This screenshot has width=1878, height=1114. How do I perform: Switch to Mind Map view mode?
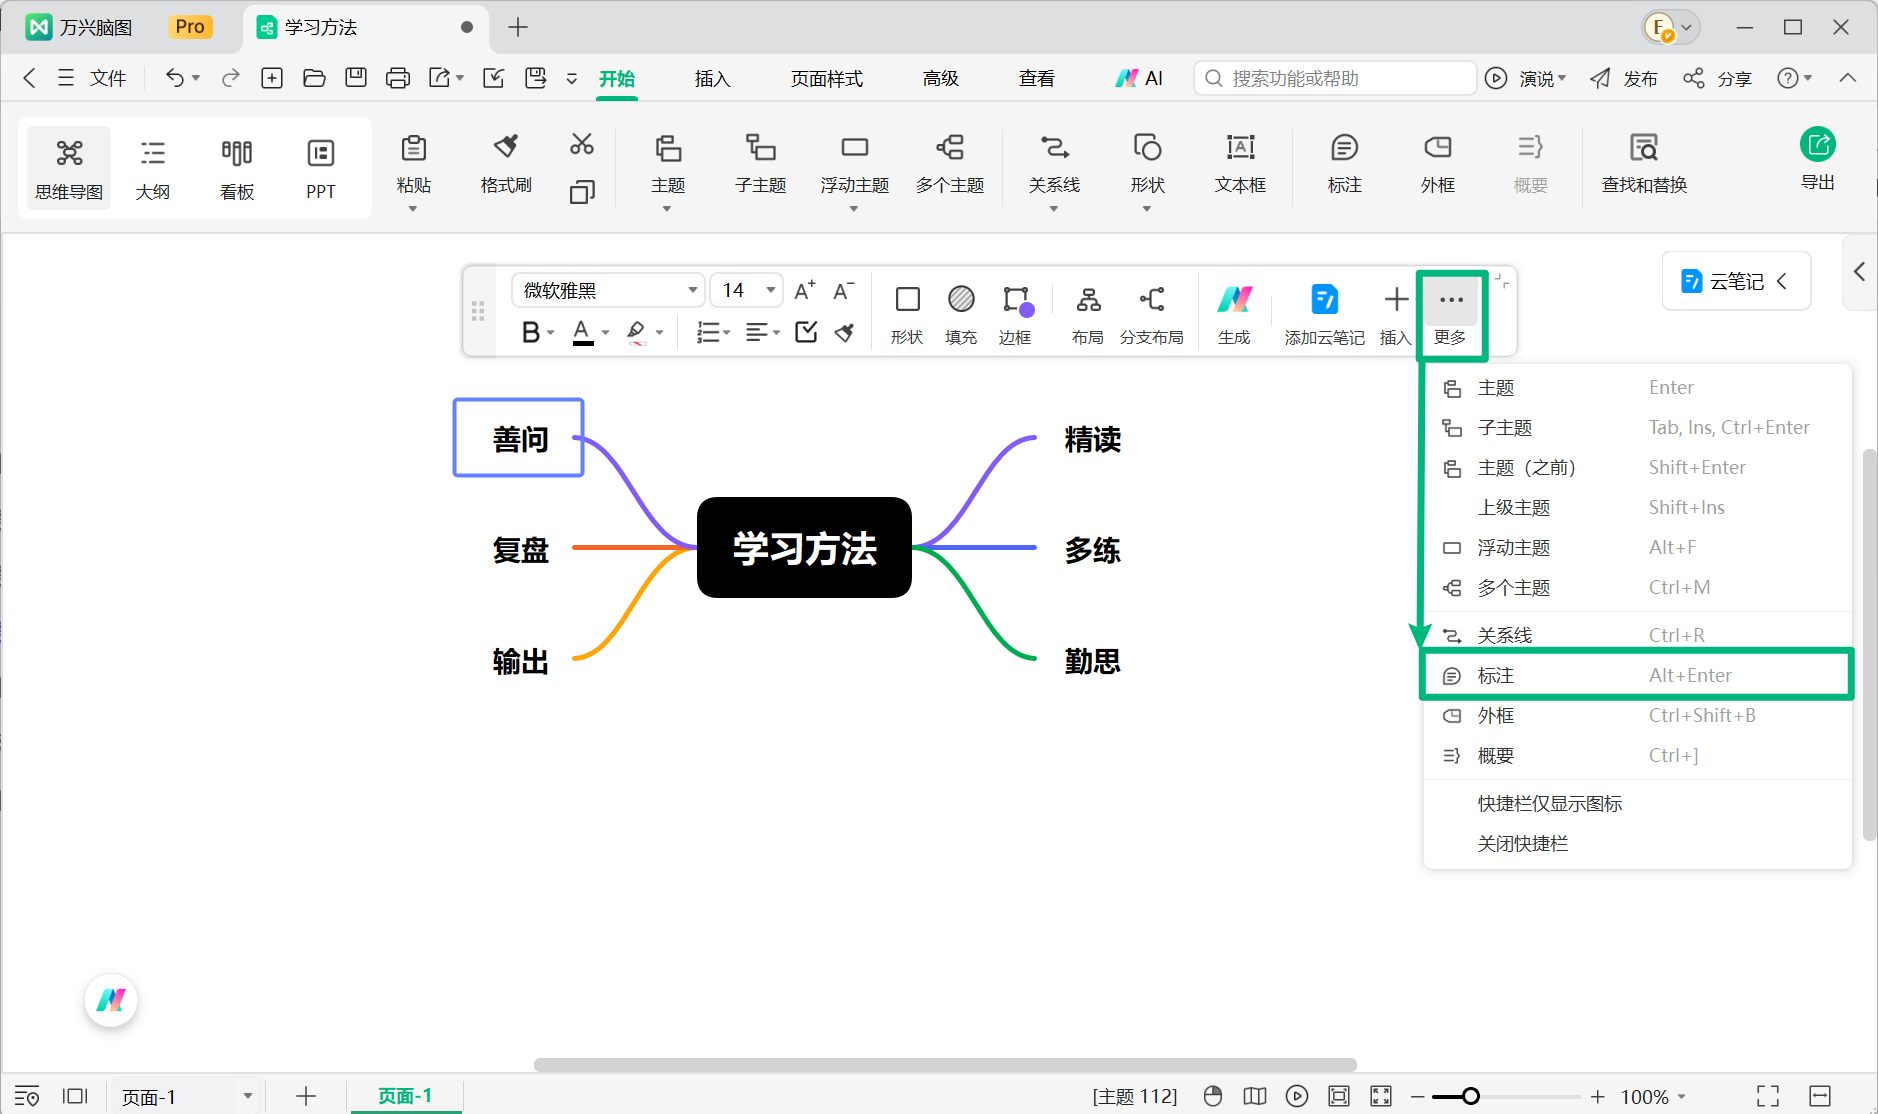click(x=69, y=168)
